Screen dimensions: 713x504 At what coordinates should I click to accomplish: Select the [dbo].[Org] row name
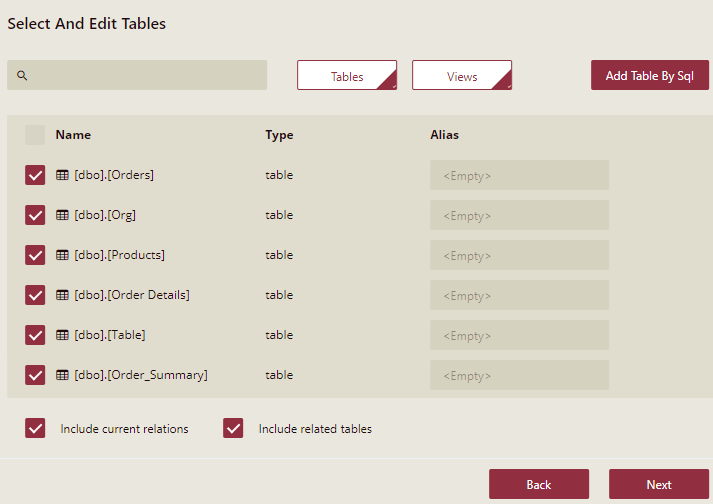pos(105,215)
